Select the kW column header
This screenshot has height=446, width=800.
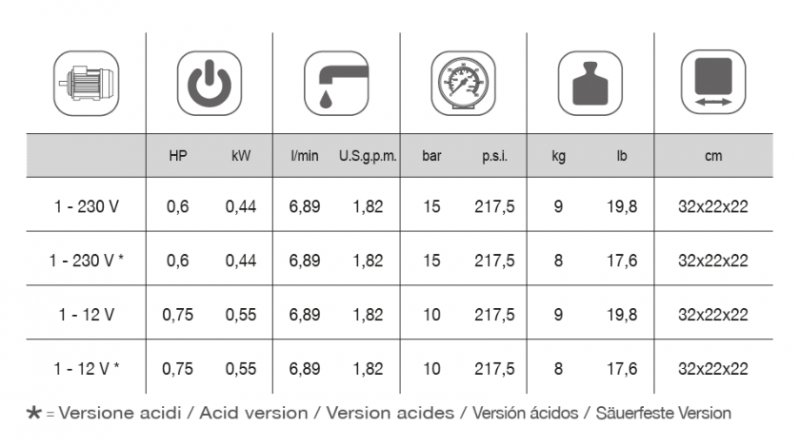[241, 156]
